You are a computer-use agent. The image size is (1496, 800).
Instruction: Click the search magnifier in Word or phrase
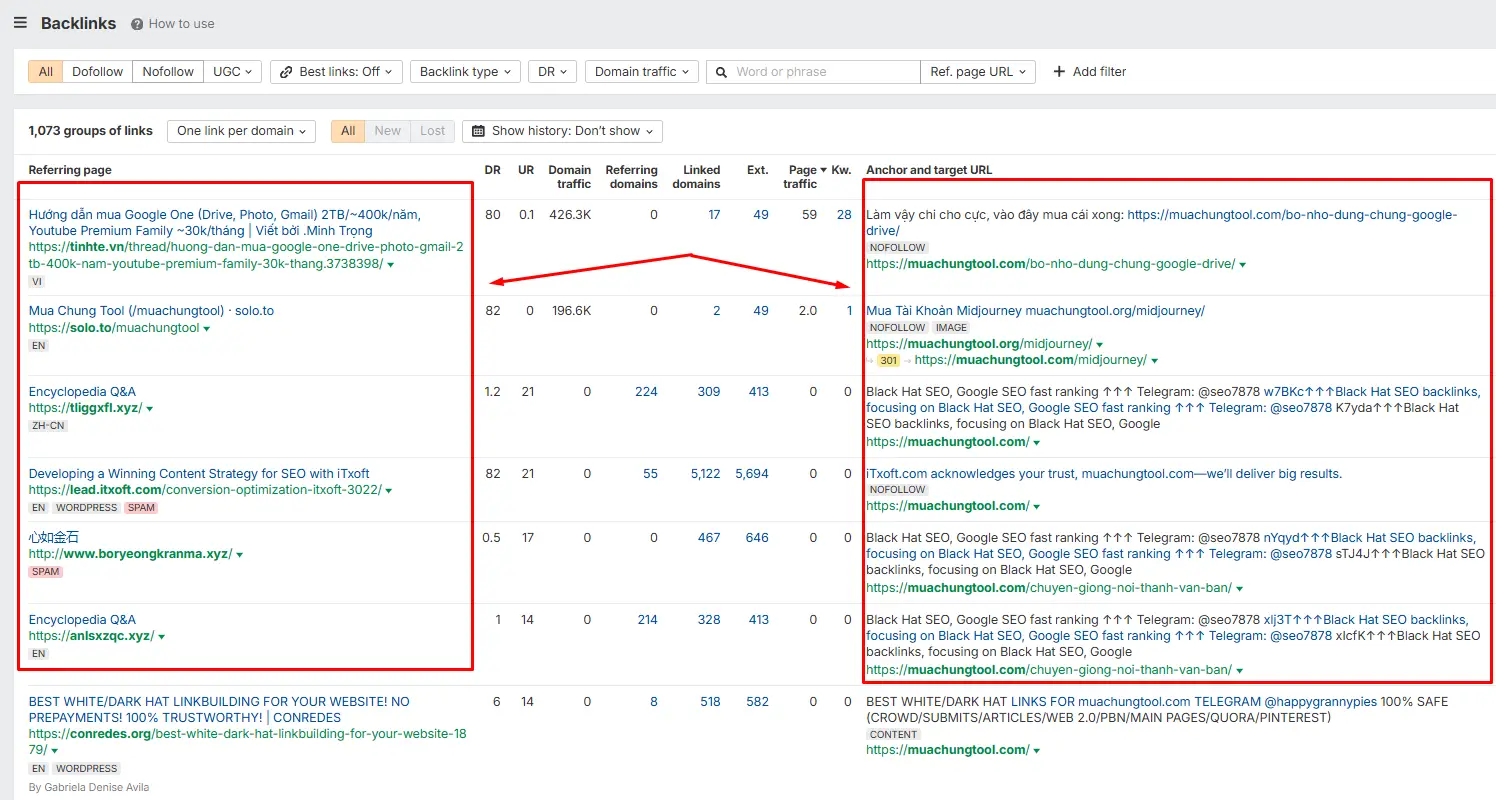coord(721,72)
